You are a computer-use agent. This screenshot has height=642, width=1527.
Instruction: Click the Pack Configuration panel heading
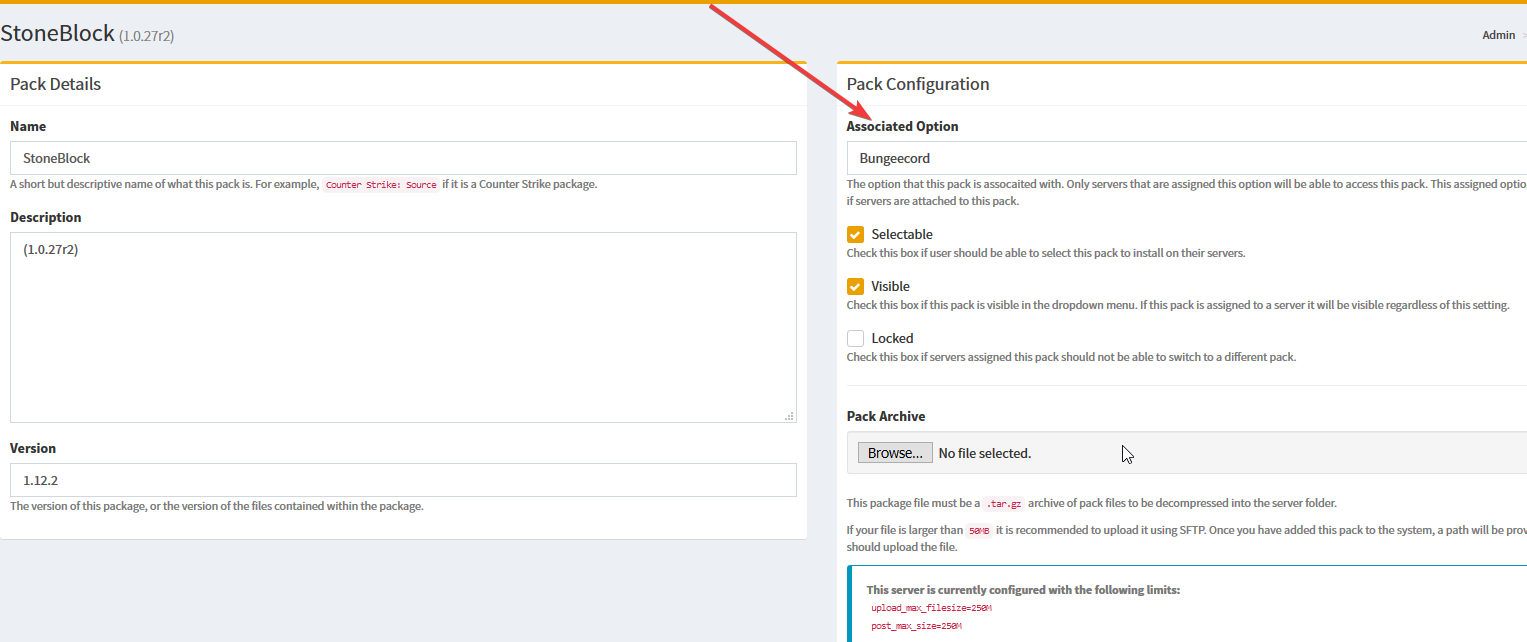pyautogui.click(x=917, y=84)
